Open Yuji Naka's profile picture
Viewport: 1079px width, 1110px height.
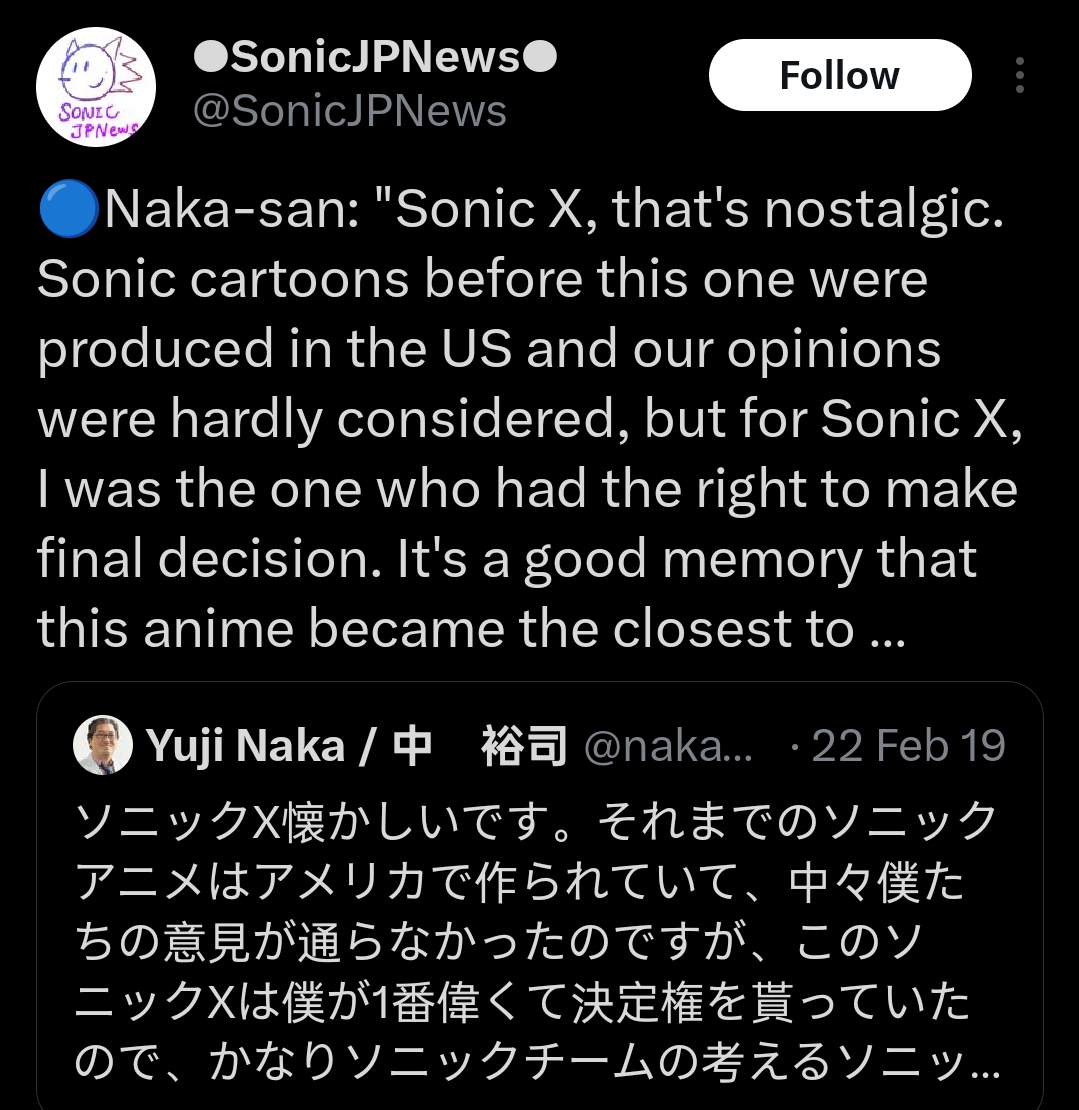[x=103, y=745]
